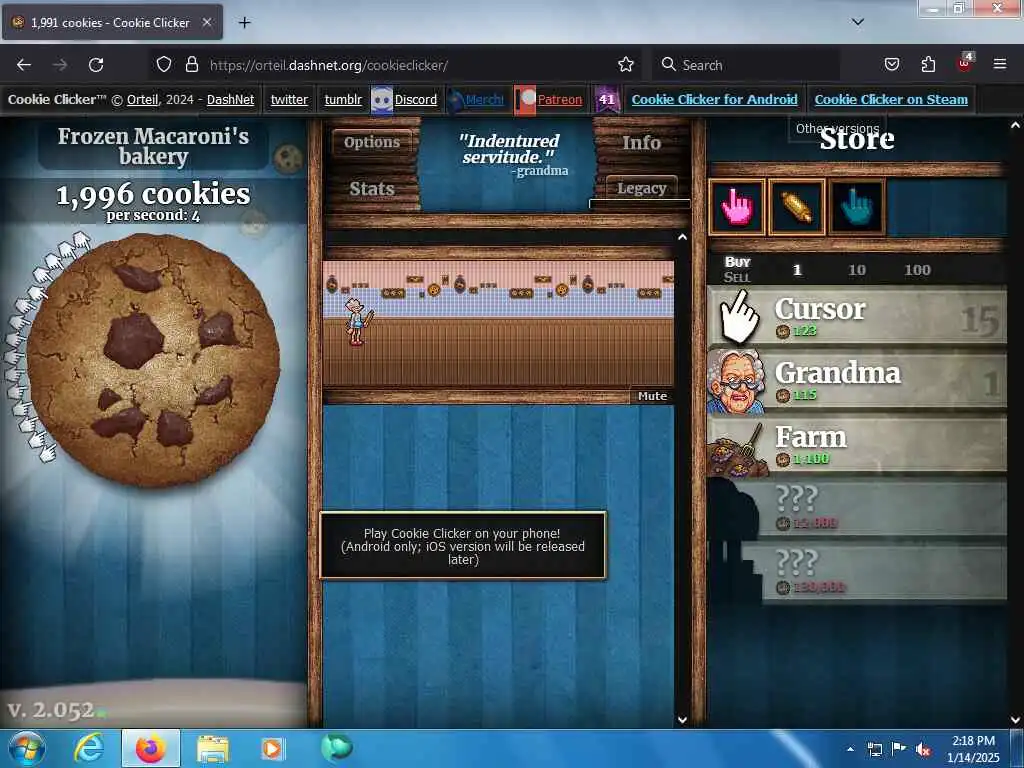
Task: Click the Play on your phone notification
Action: point(463,546)
